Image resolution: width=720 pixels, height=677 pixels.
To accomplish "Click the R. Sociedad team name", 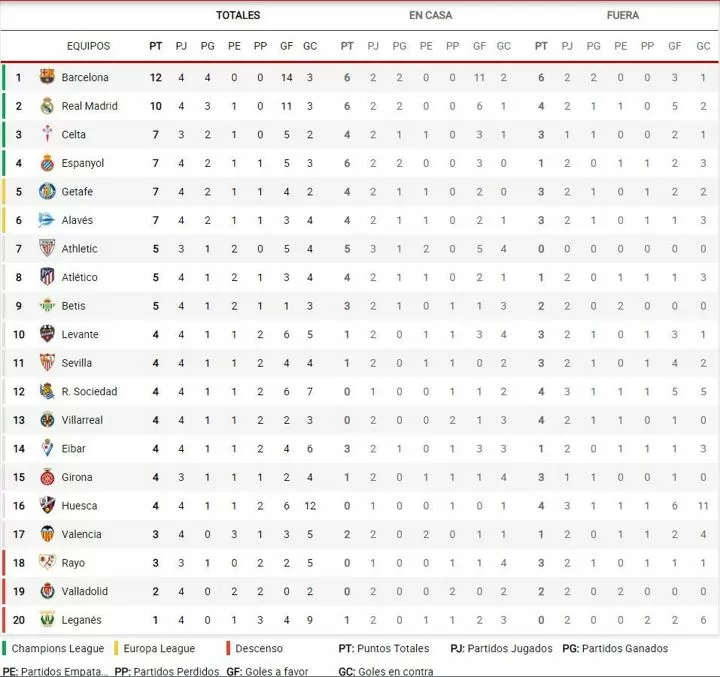I will click(89, 391).
